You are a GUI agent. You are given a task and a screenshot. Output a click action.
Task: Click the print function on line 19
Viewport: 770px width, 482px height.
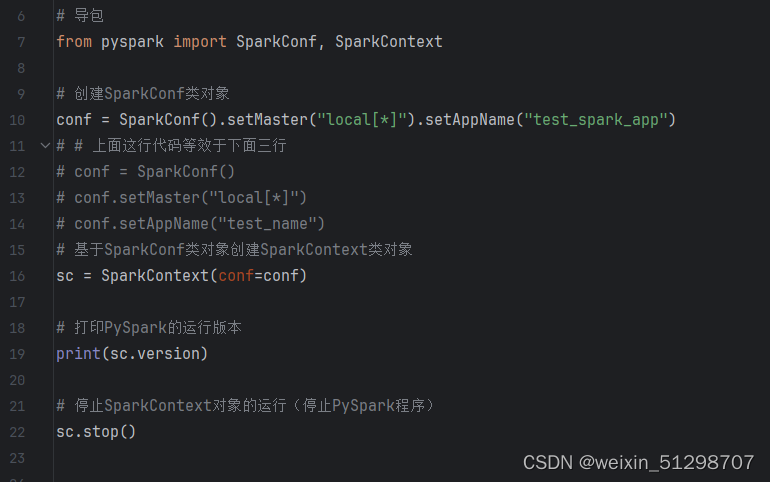[79, 354]
